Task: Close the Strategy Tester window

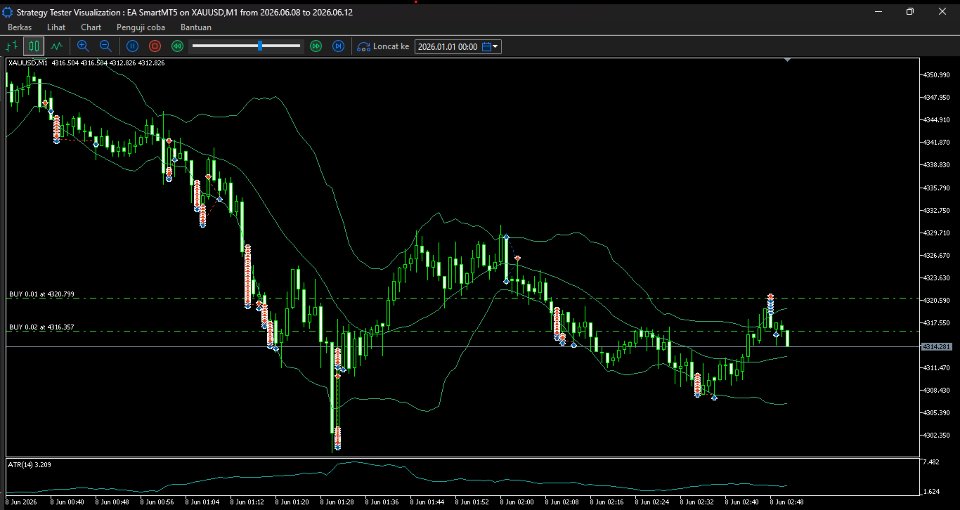Action: pos(942,12)
